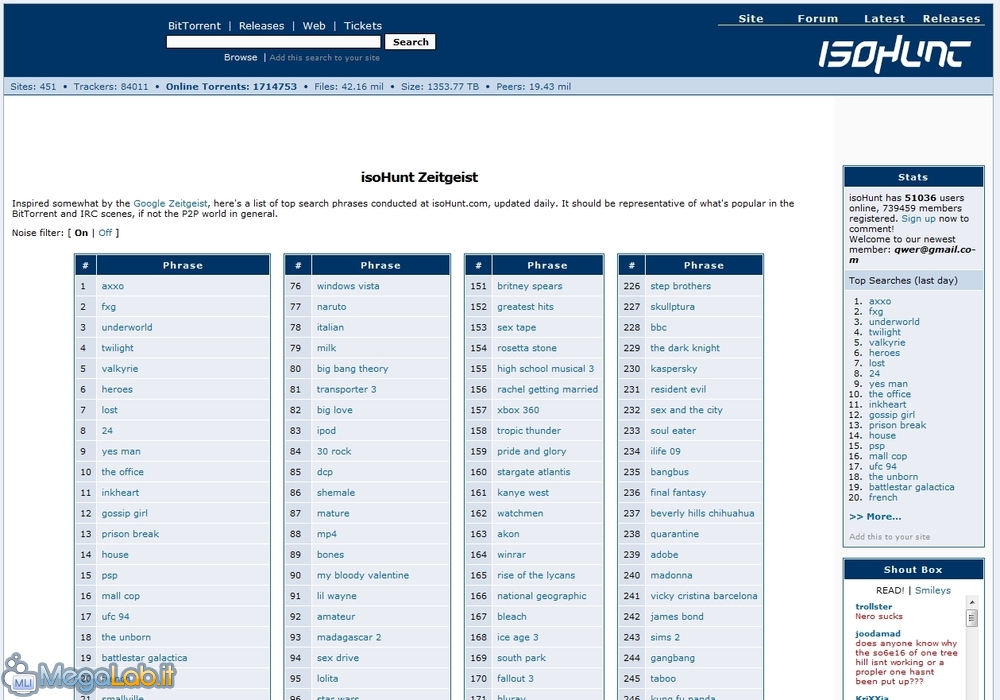Open phrase 'rosetta stone'
The width and height of the screenshot is (1000, 700).
[527, 347]
